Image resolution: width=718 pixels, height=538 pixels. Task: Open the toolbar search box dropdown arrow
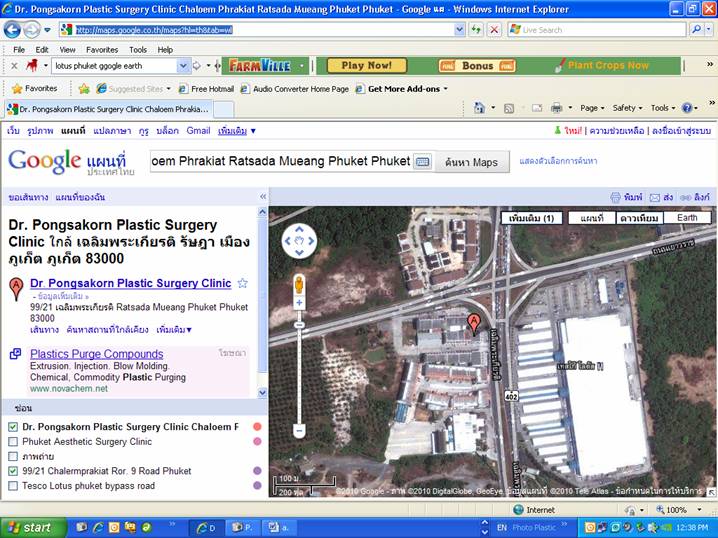coord(183,66)
